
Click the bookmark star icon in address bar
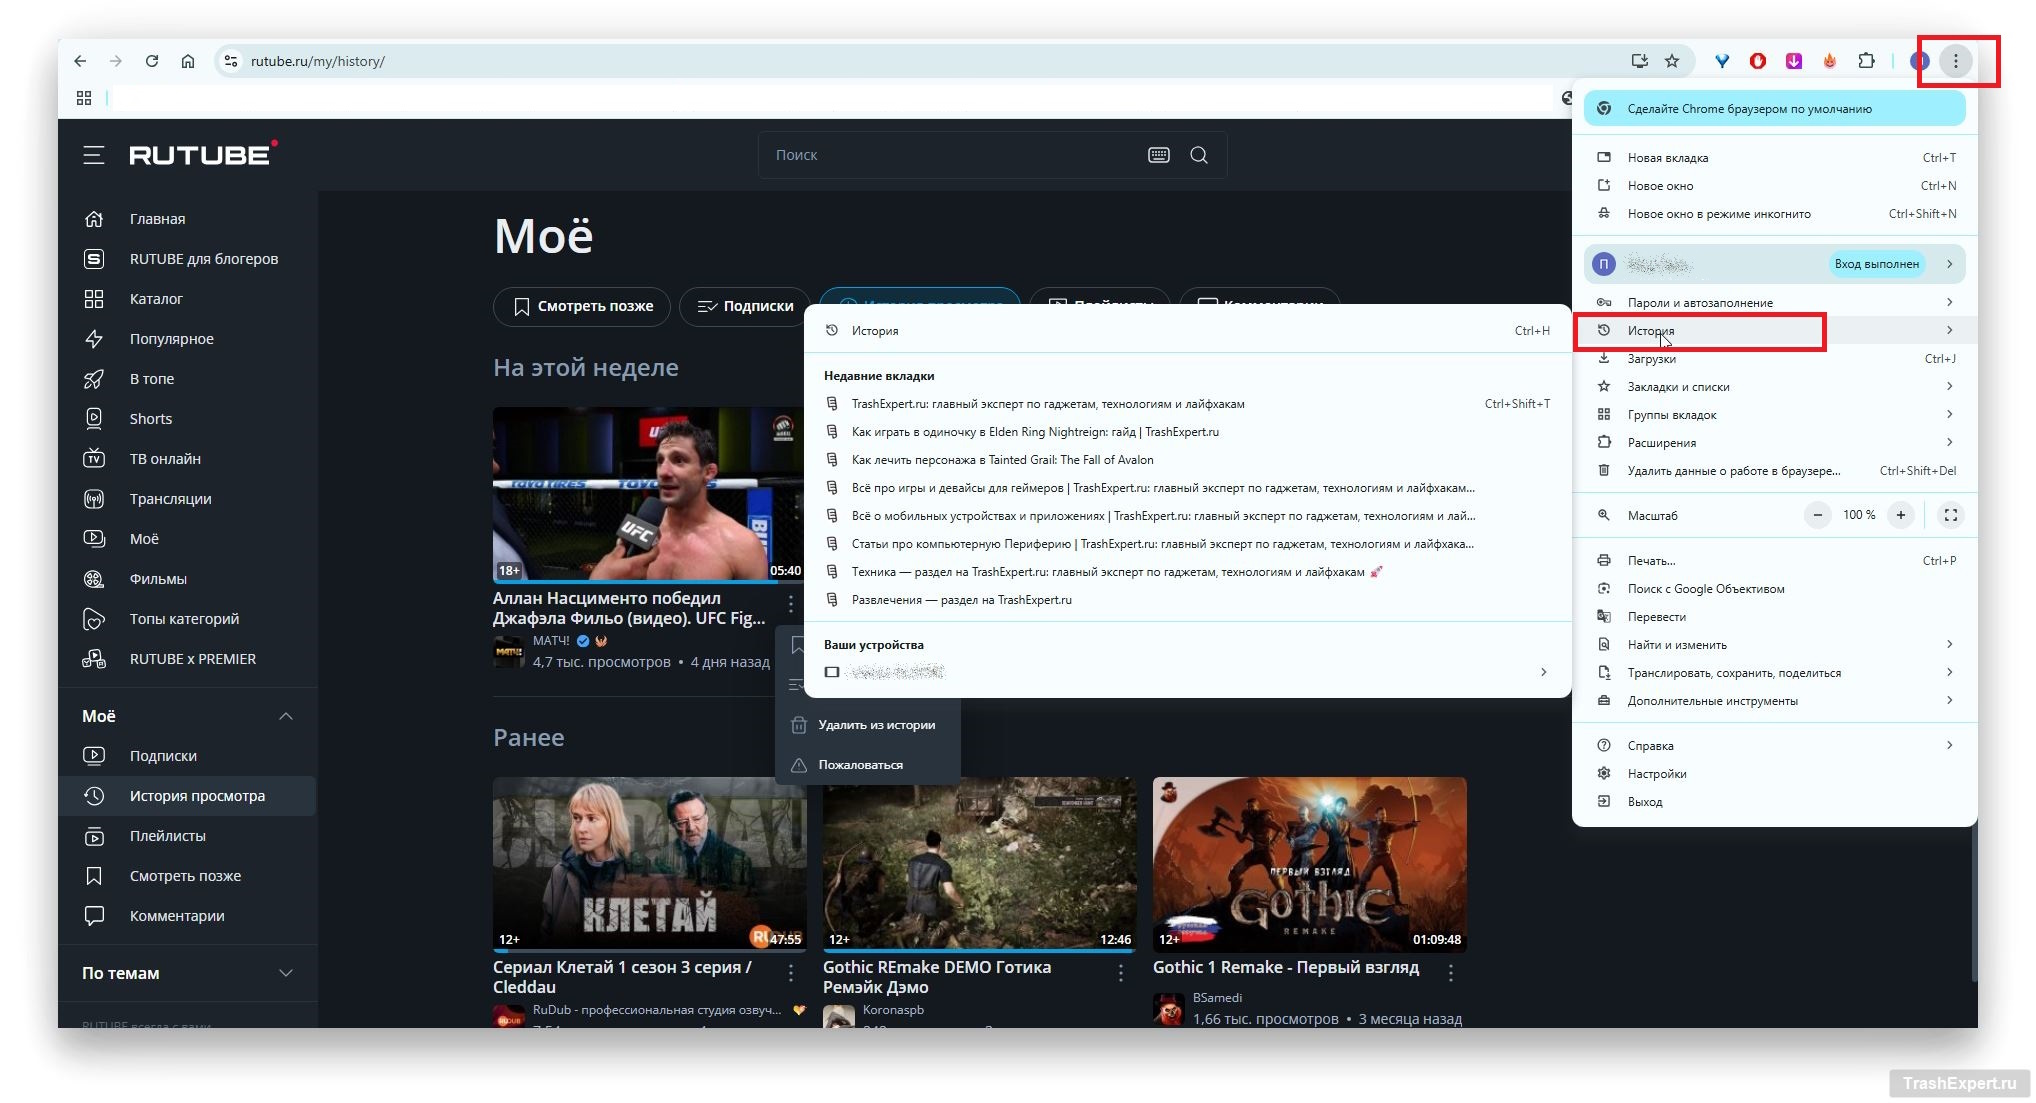click(x=1672, y=61)
